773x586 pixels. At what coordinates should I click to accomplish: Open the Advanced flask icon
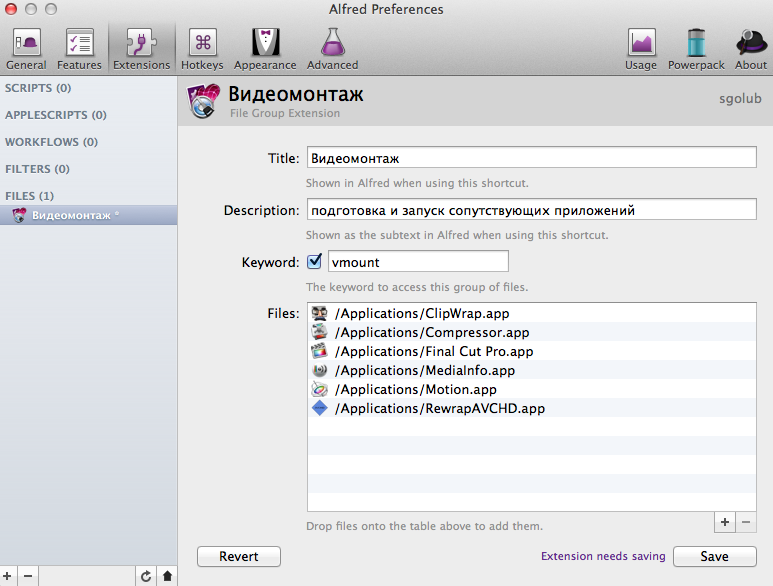pyautogui.click(x=332, y=49)
